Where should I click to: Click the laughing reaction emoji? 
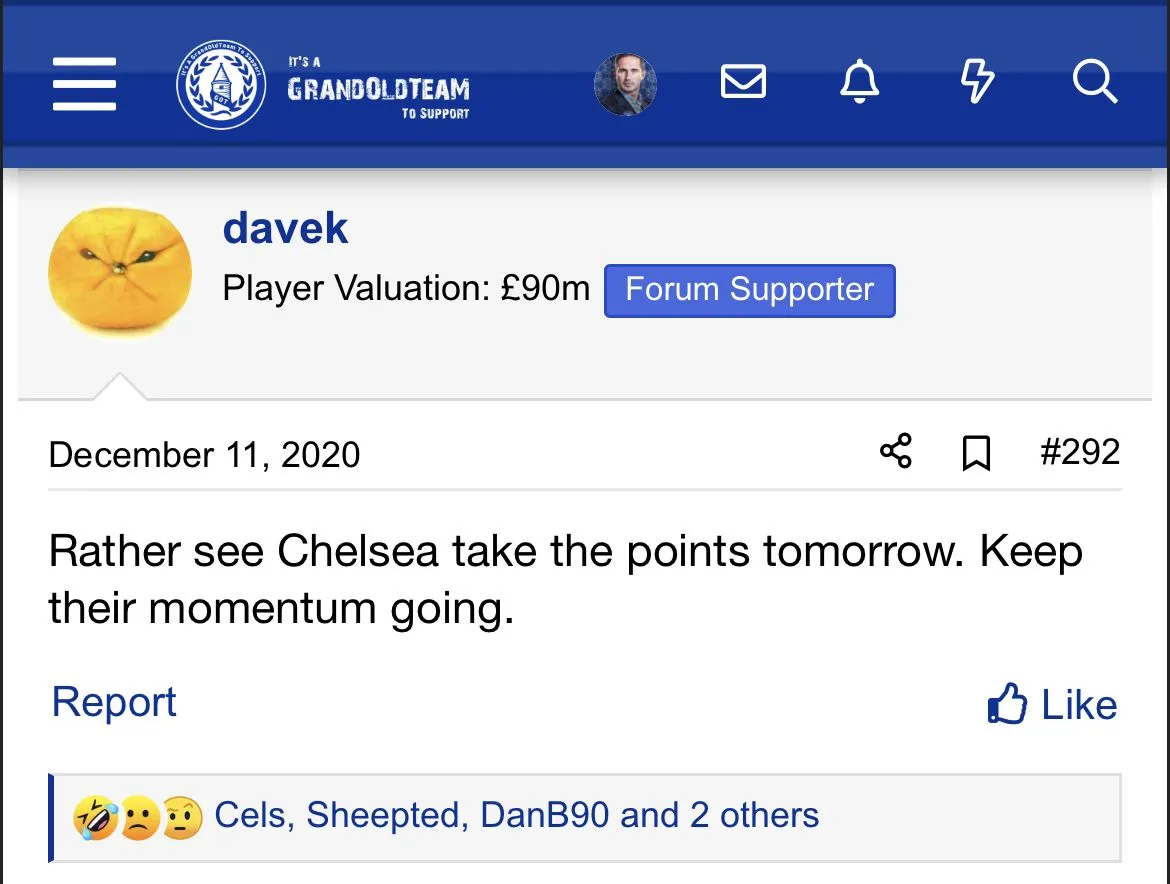(93, 820)
